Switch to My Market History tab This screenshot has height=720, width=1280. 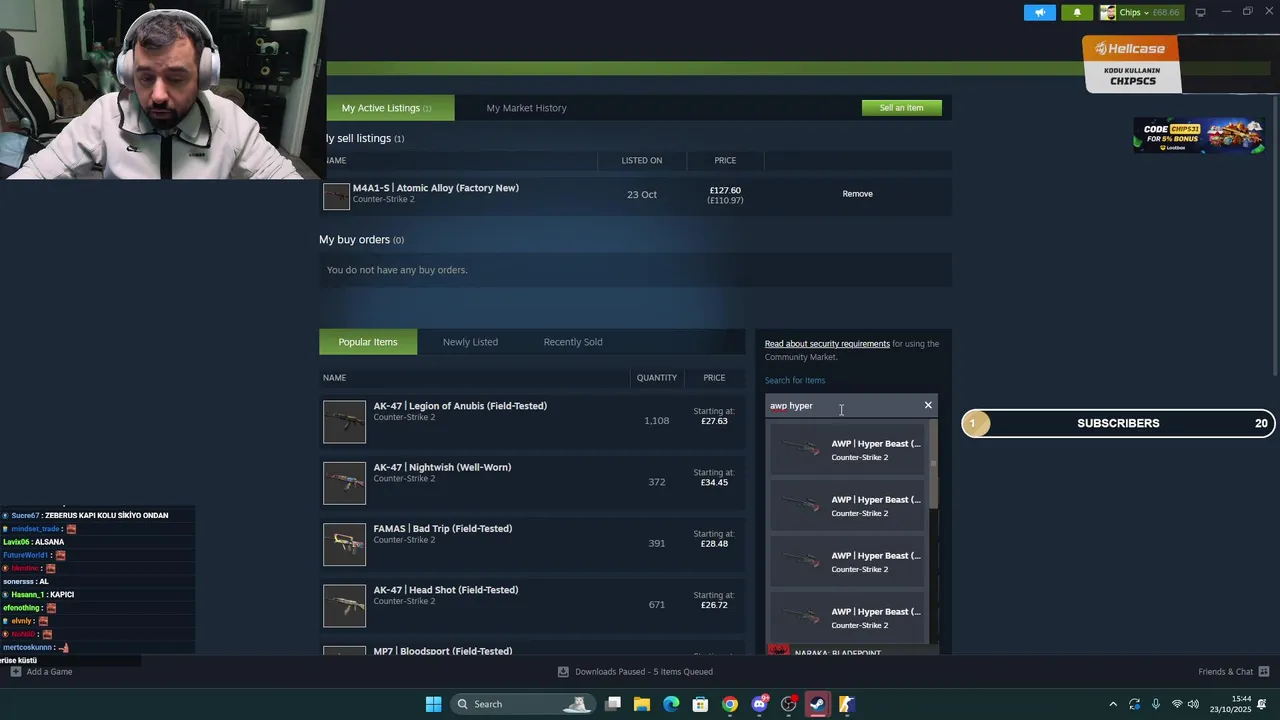click(526, 108)
